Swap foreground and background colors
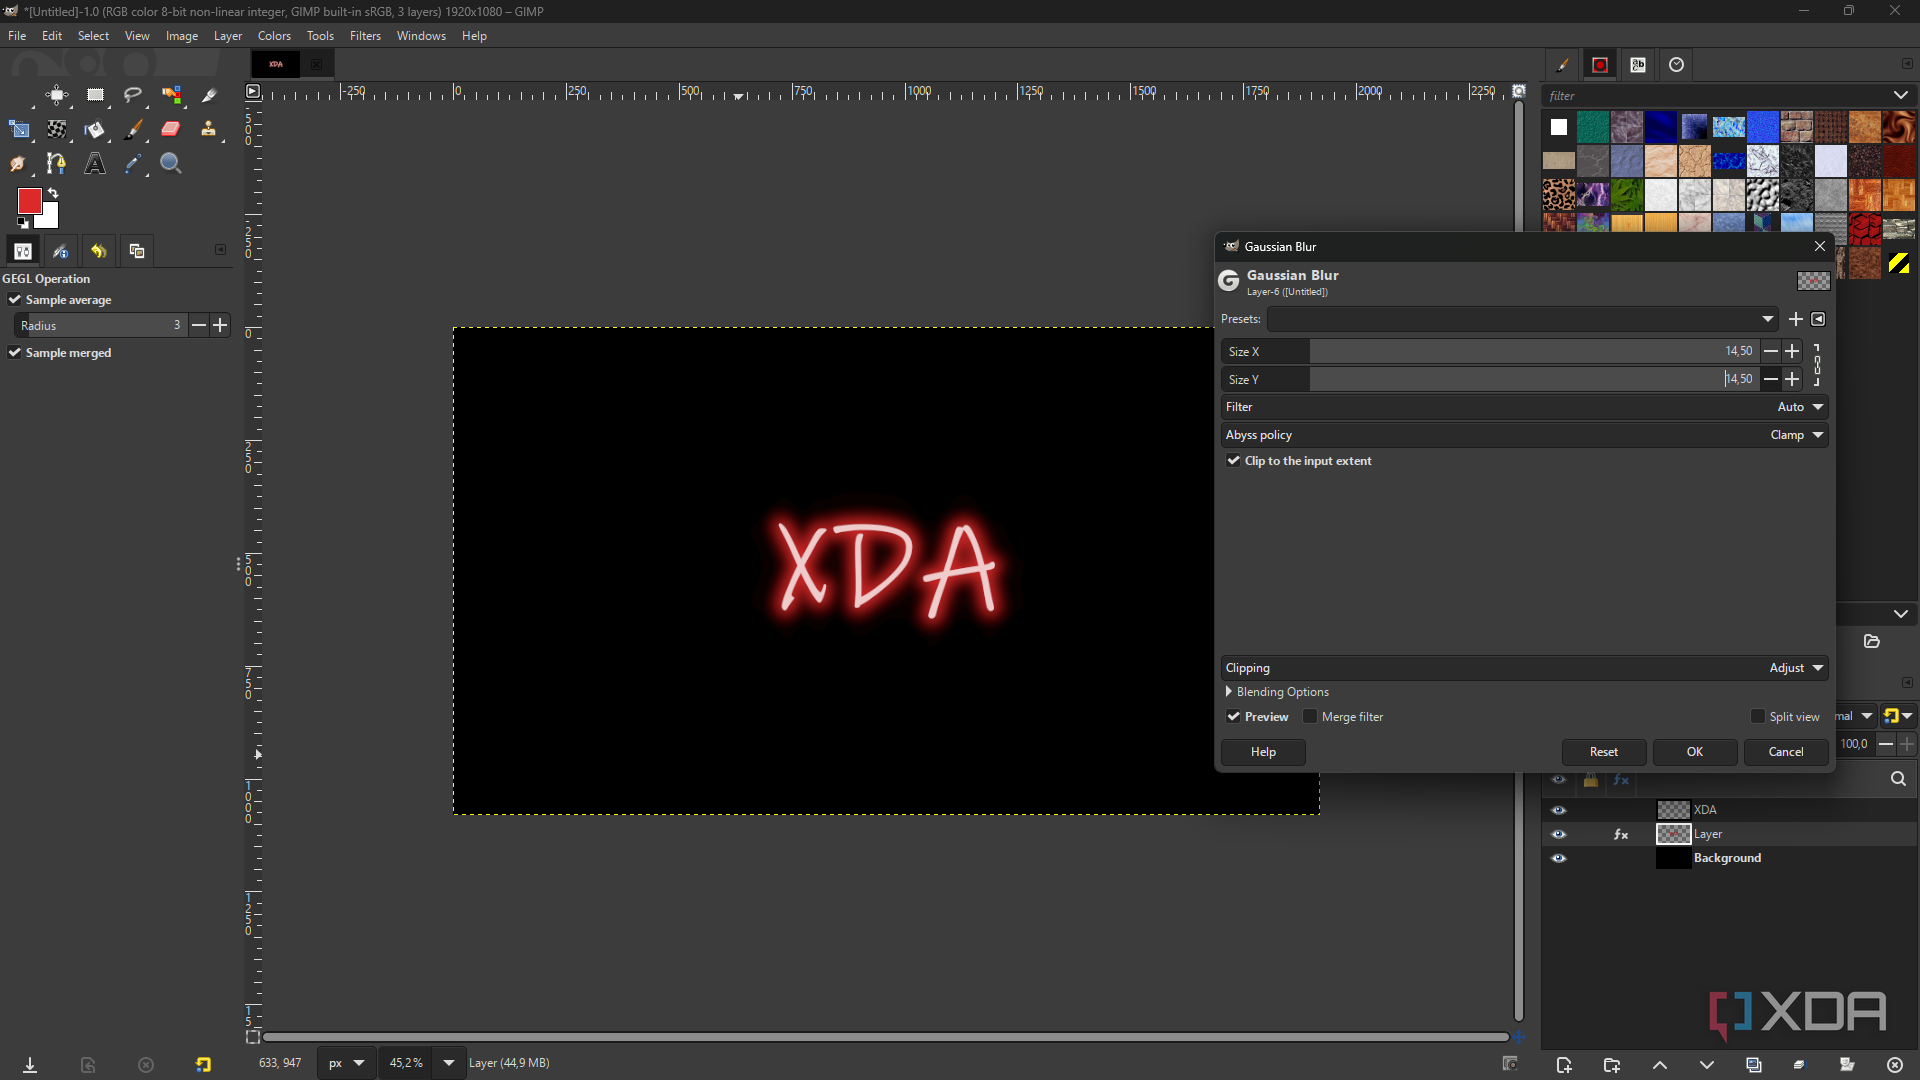Viewport: 1920px width, 1080px height. [x=53, y=193]
